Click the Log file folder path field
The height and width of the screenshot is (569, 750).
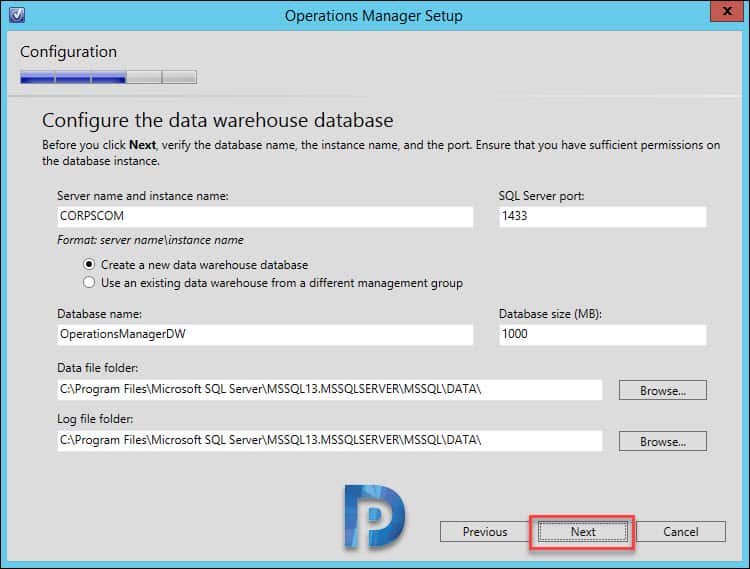coord(330,440)
